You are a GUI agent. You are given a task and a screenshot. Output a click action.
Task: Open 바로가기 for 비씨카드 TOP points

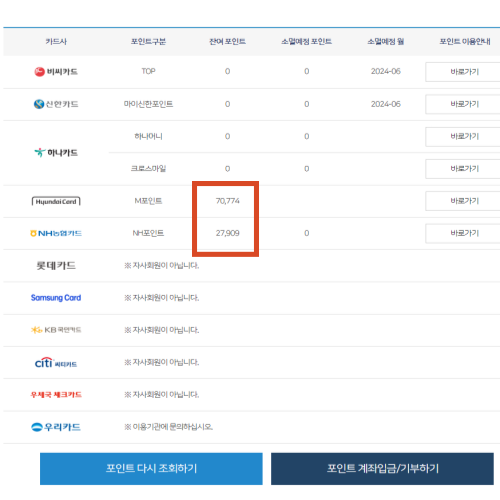tap(463, 72)
